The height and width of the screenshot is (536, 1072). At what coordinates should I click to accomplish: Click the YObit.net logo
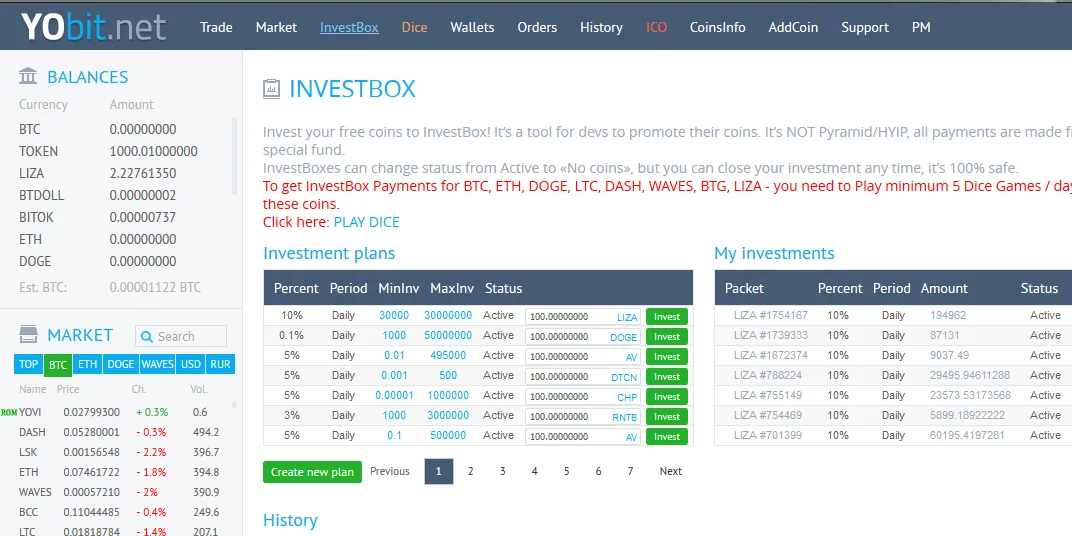tap(93, 27)
